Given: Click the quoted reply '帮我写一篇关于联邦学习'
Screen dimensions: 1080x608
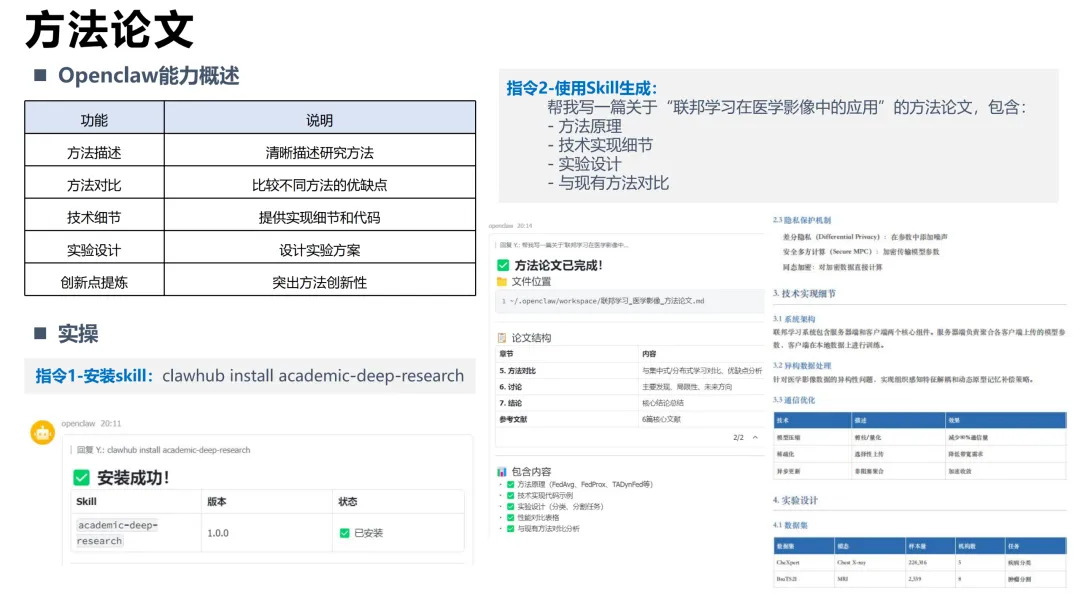Looking at the screenshot, I should point(563,244).
